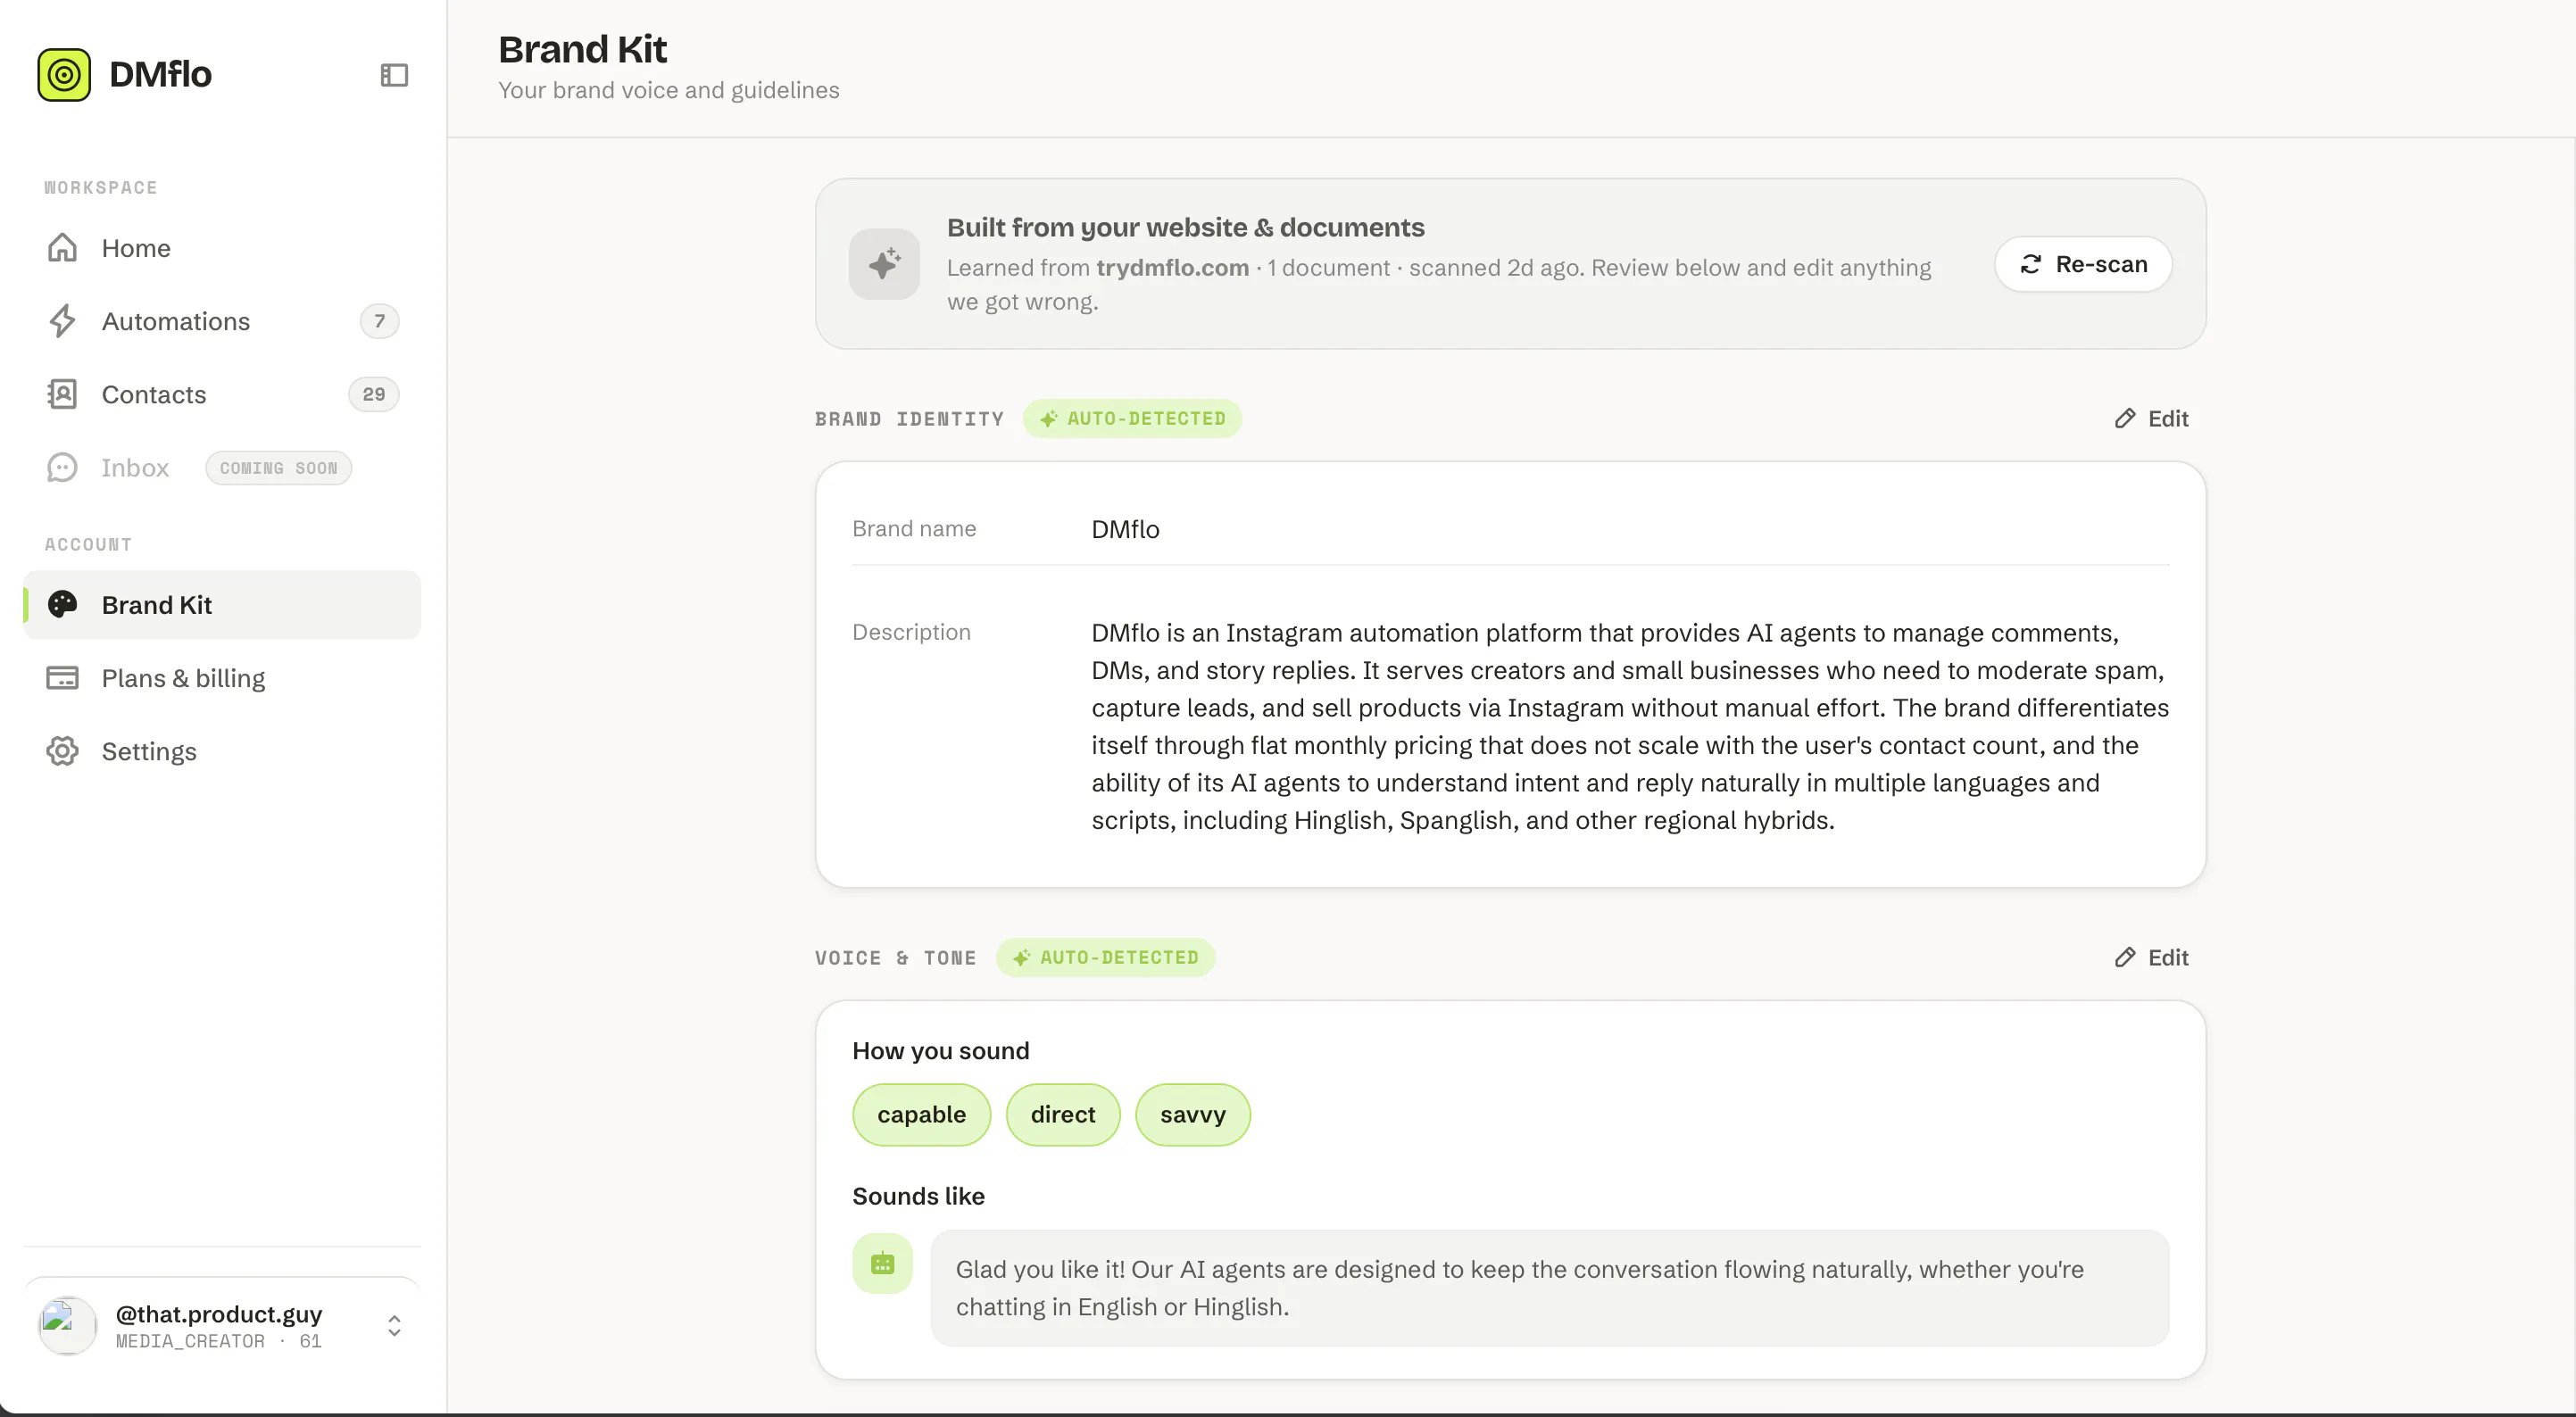Click the Automations count badge 7

(379, 321)
